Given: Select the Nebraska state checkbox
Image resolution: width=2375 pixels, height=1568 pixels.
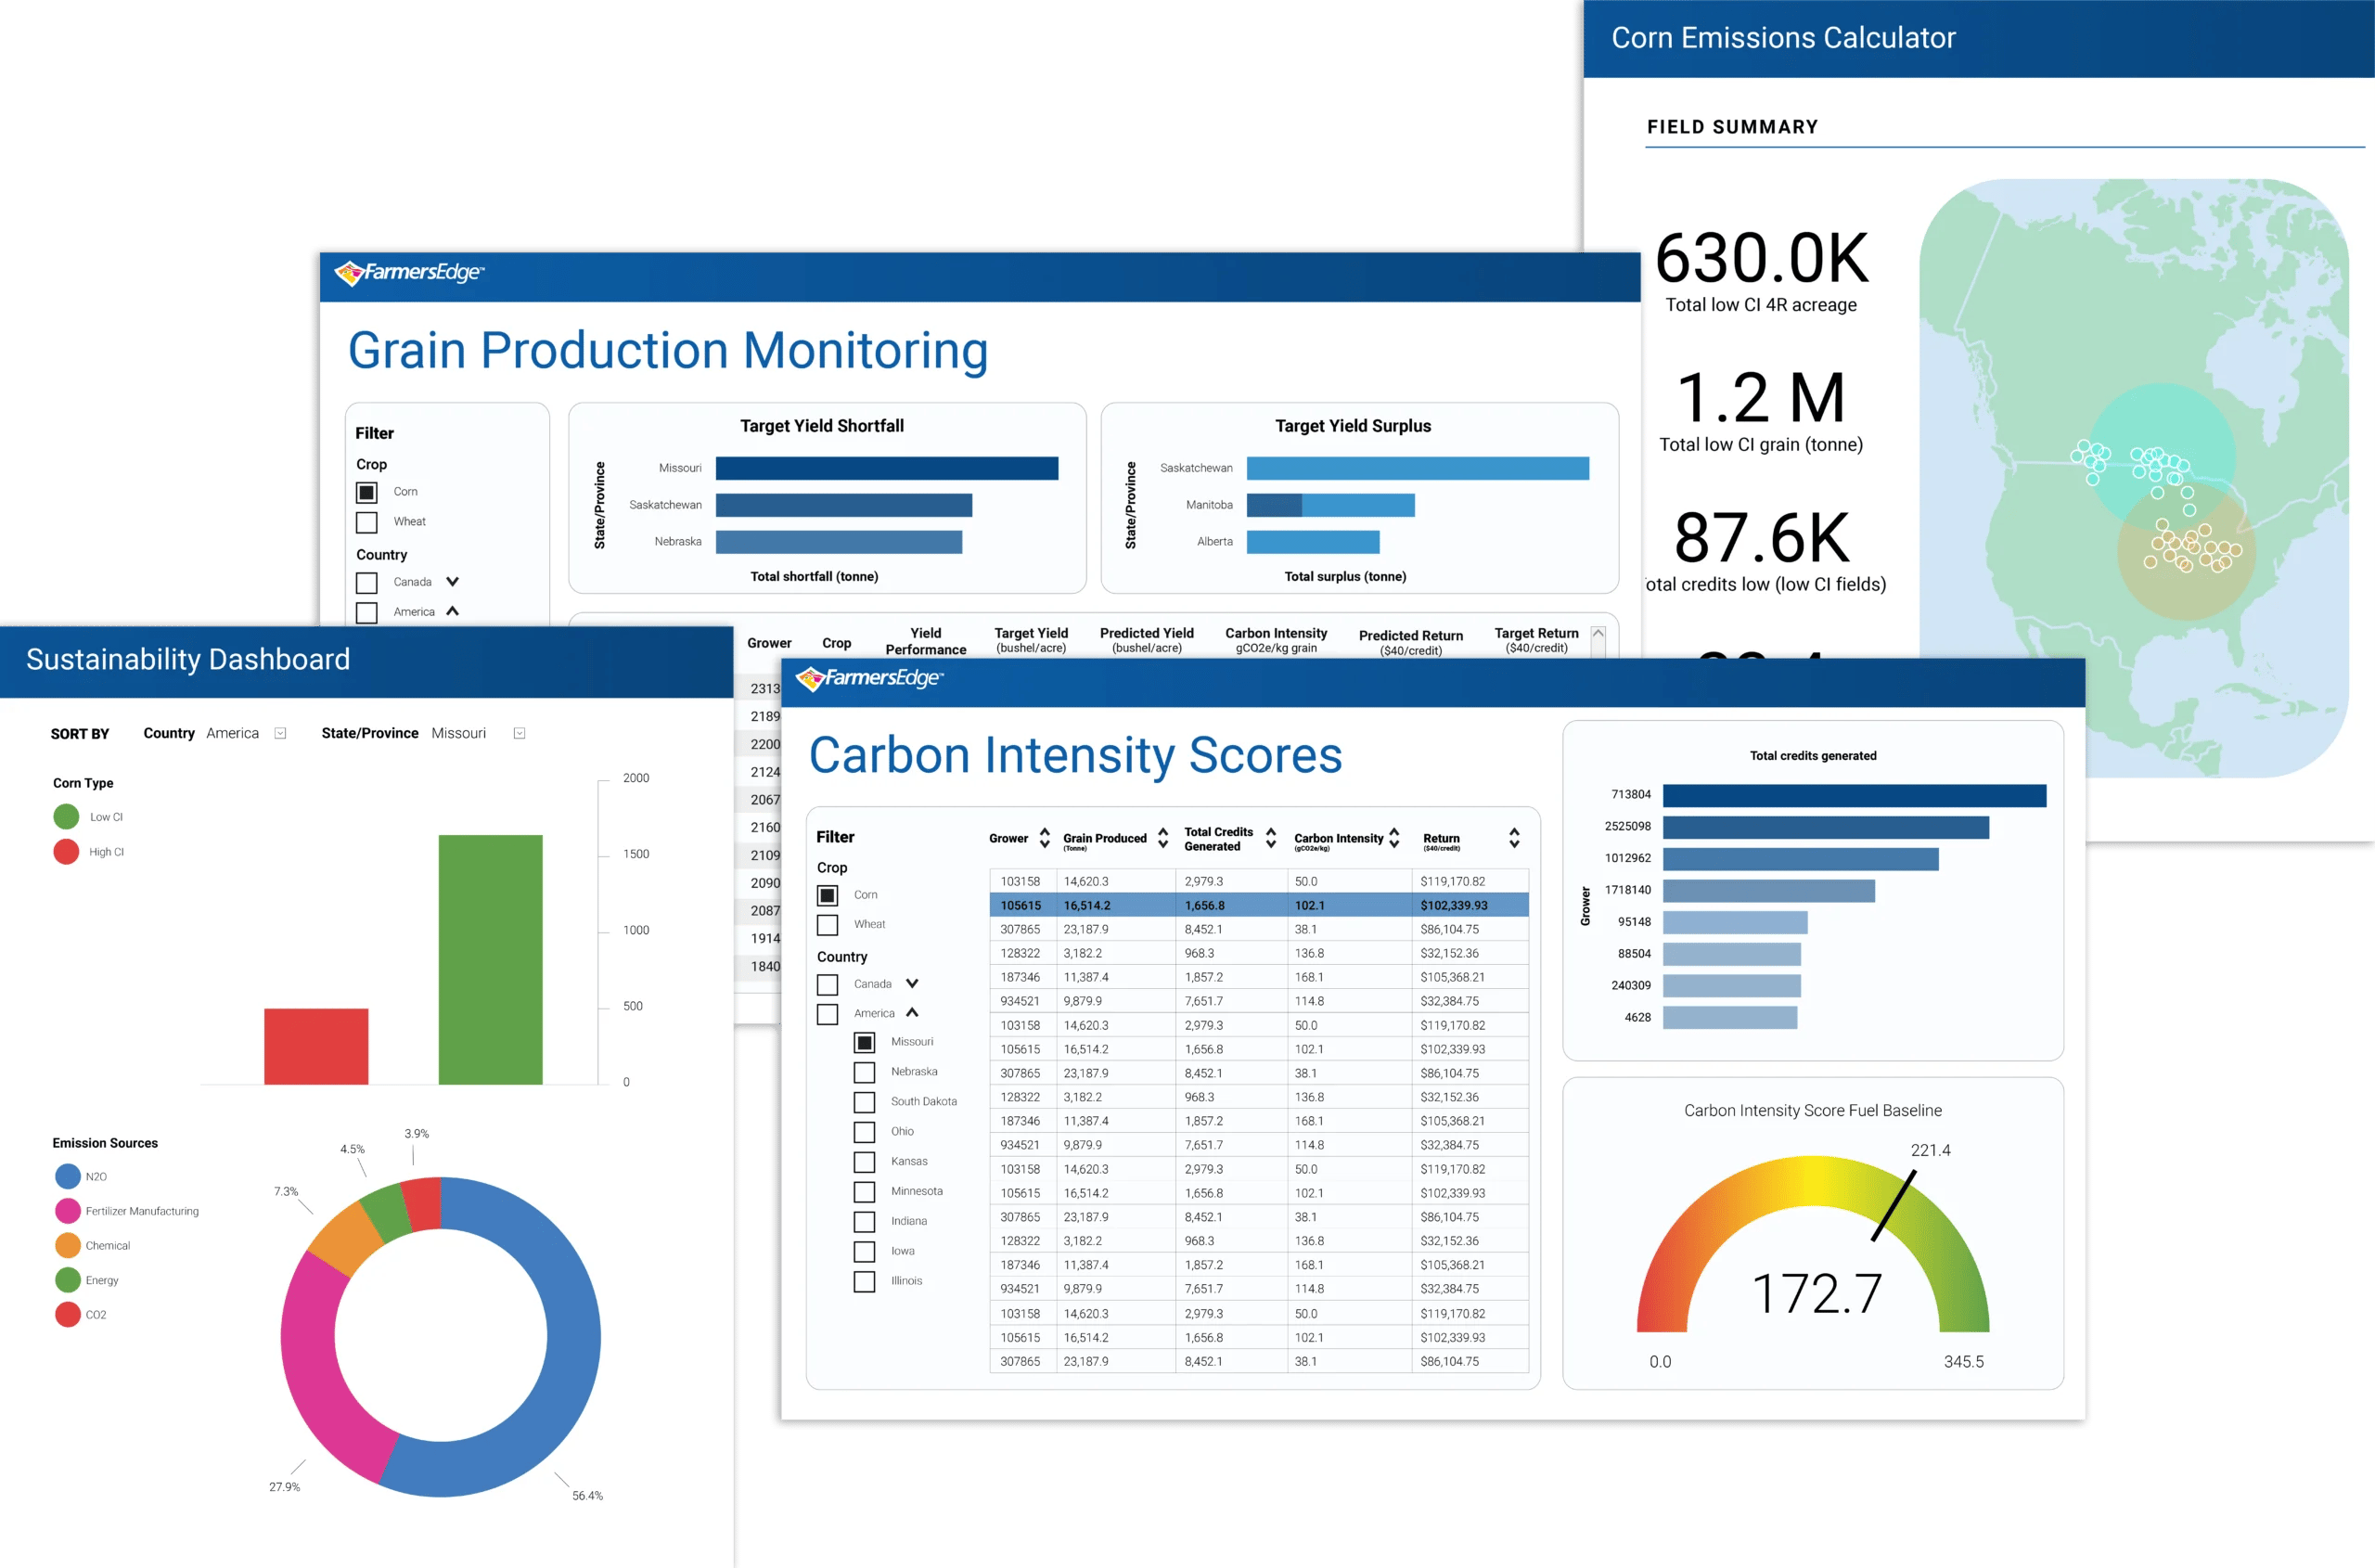Looking at the screenshot, I should click(x=864, y=1072).
